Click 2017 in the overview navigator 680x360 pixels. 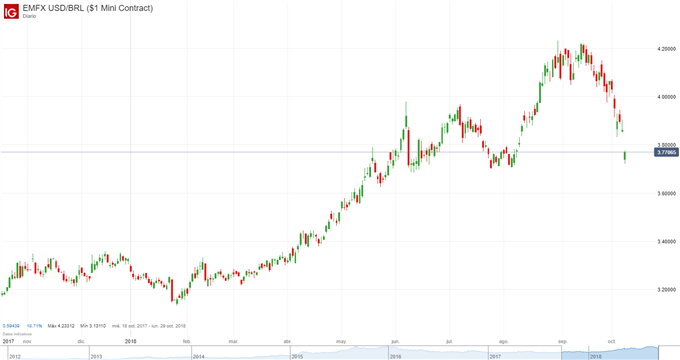point(495,357)
